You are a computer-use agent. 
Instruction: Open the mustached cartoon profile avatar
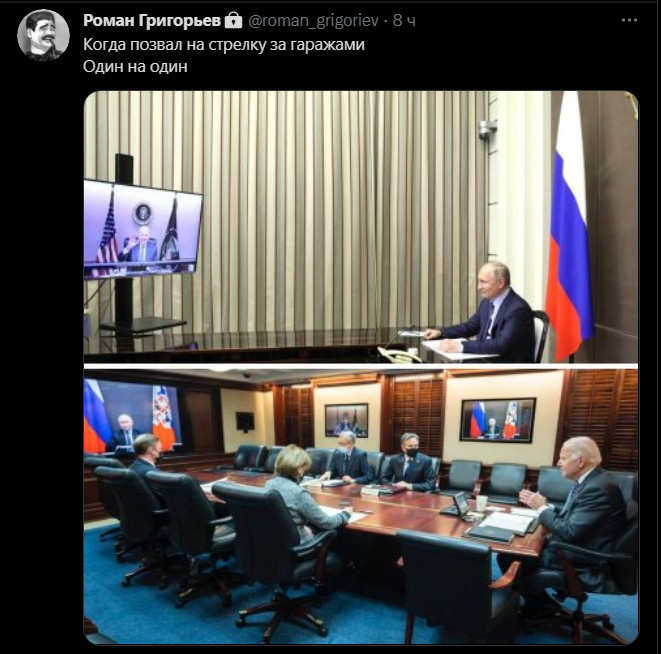[x=43, y=35]
